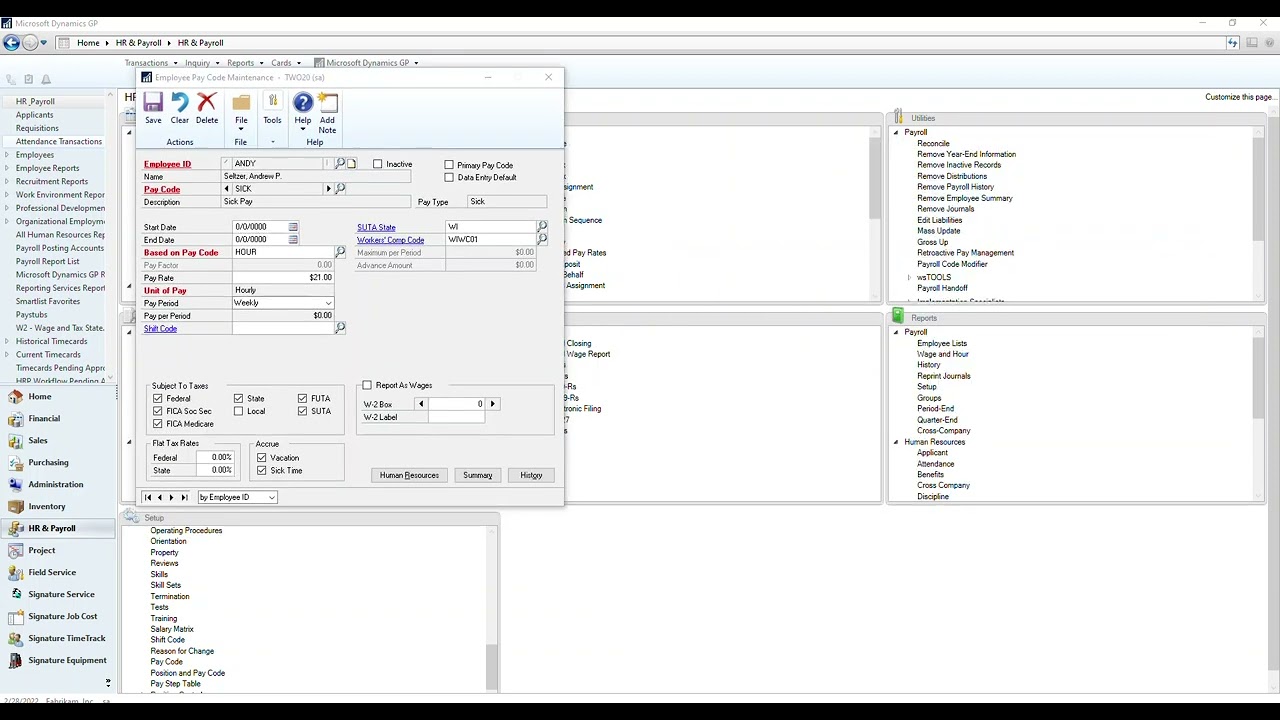The width and height of the screenshot is (1280, 720).
Task: Click the SUTA State link label
Action: tap(376, 227)
